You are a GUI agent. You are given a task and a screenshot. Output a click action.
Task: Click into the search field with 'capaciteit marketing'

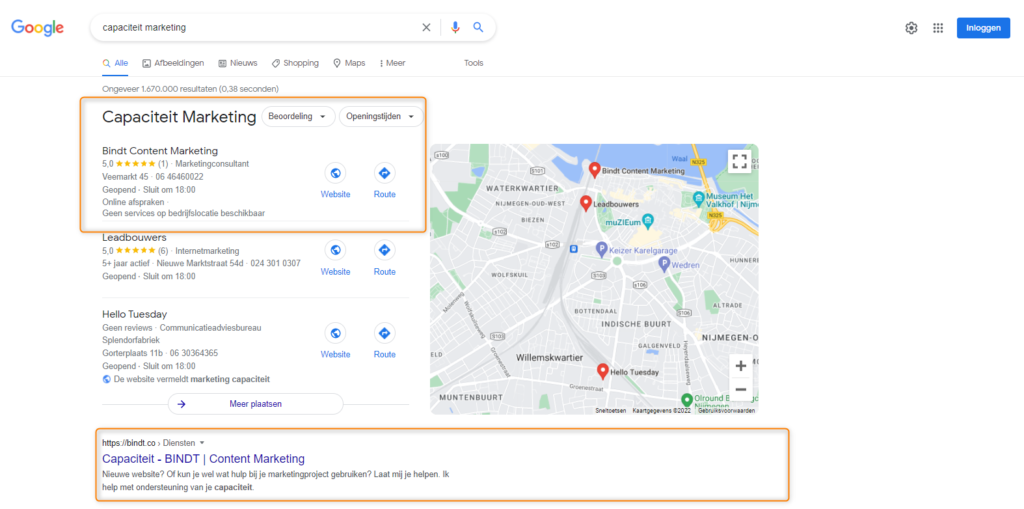[x=258, y=27]
